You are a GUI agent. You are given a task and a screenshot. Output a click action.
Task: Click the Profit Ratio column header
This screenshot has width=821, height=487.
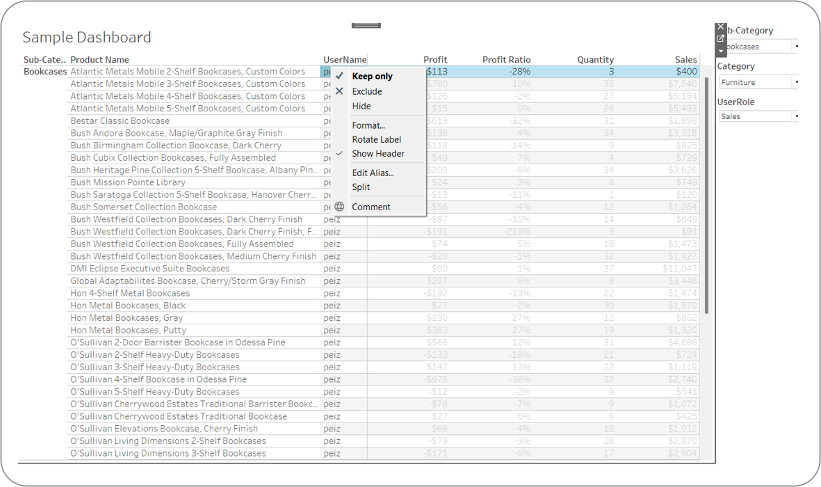pyautogui.click(x=506, y=60)
